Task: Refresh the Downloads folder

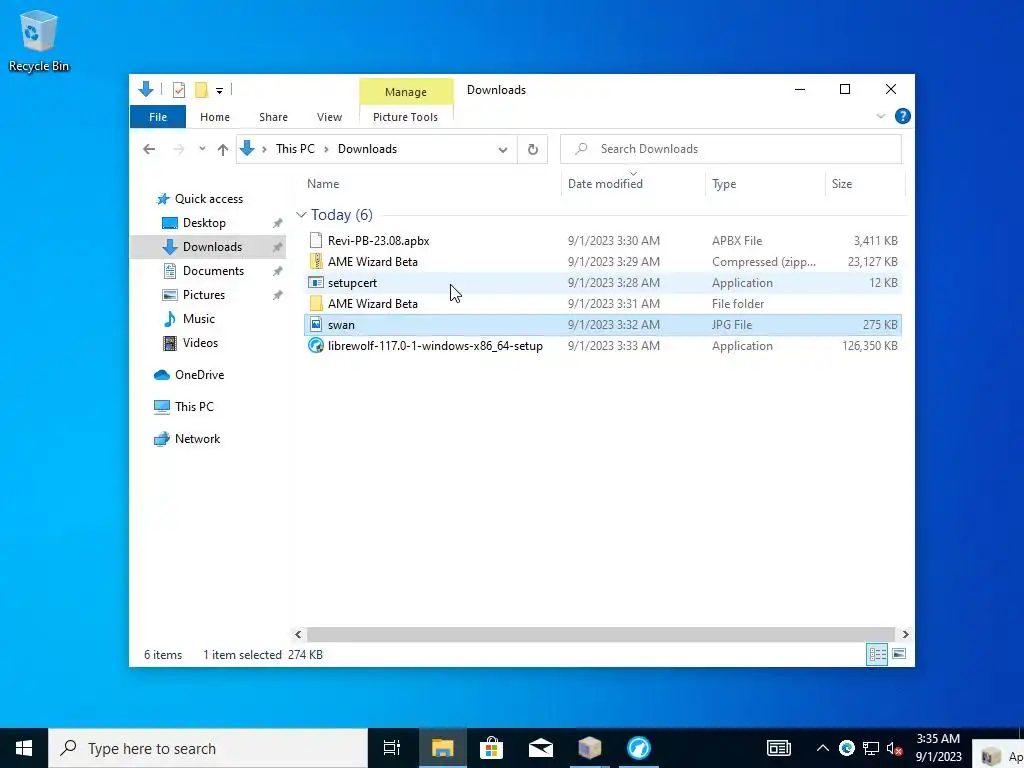Action: [x=533, y=150]
